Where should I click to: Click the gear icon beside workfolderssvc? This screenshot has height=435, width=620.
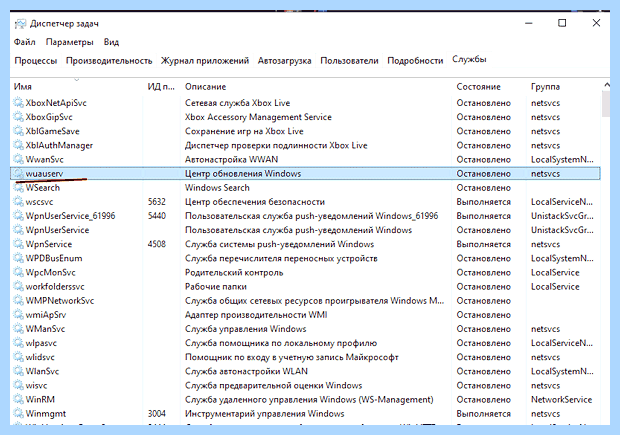tap(18, 286)
